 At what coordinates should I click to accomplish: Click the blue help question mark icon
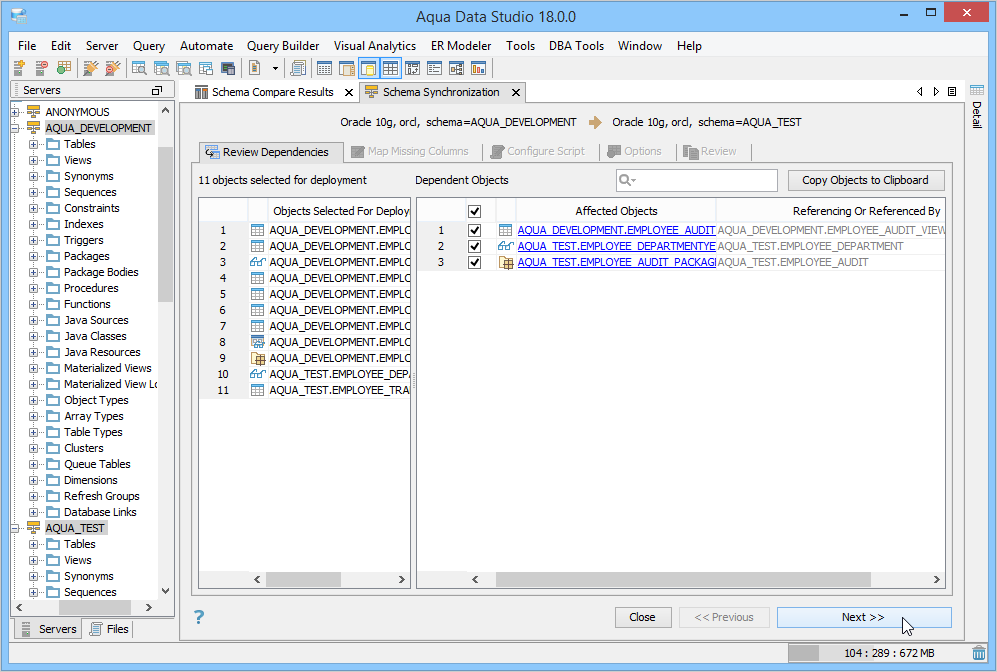pos(199,617)
